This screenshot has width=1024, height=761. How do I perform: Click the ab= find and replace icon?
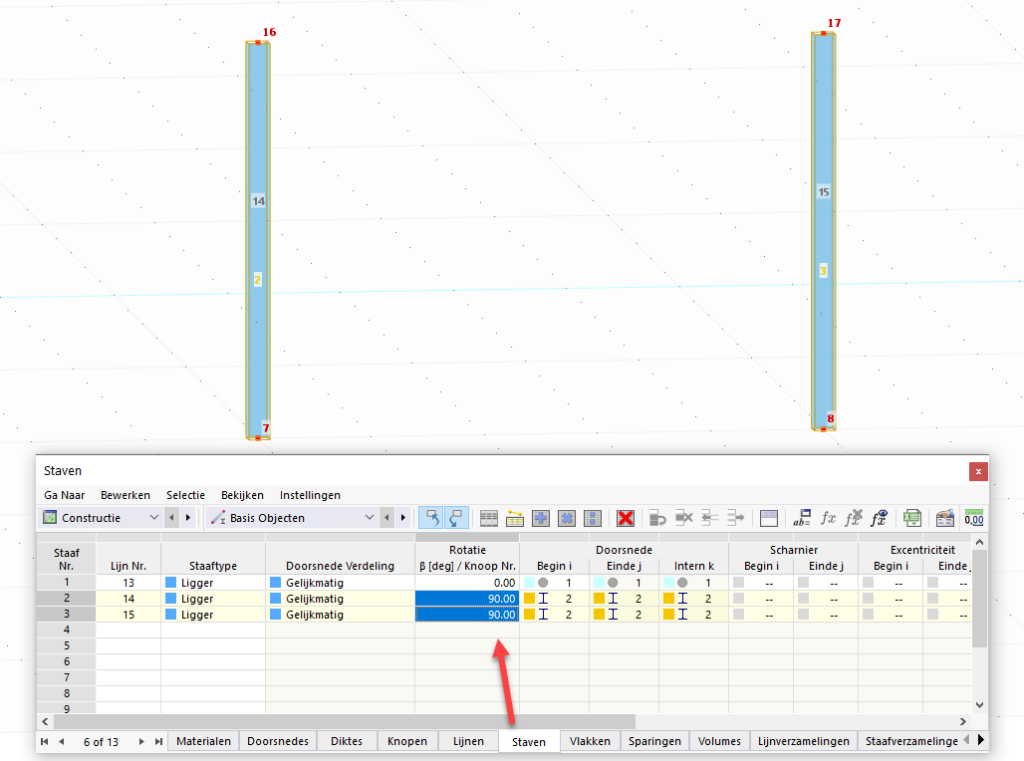coord(801,518)
